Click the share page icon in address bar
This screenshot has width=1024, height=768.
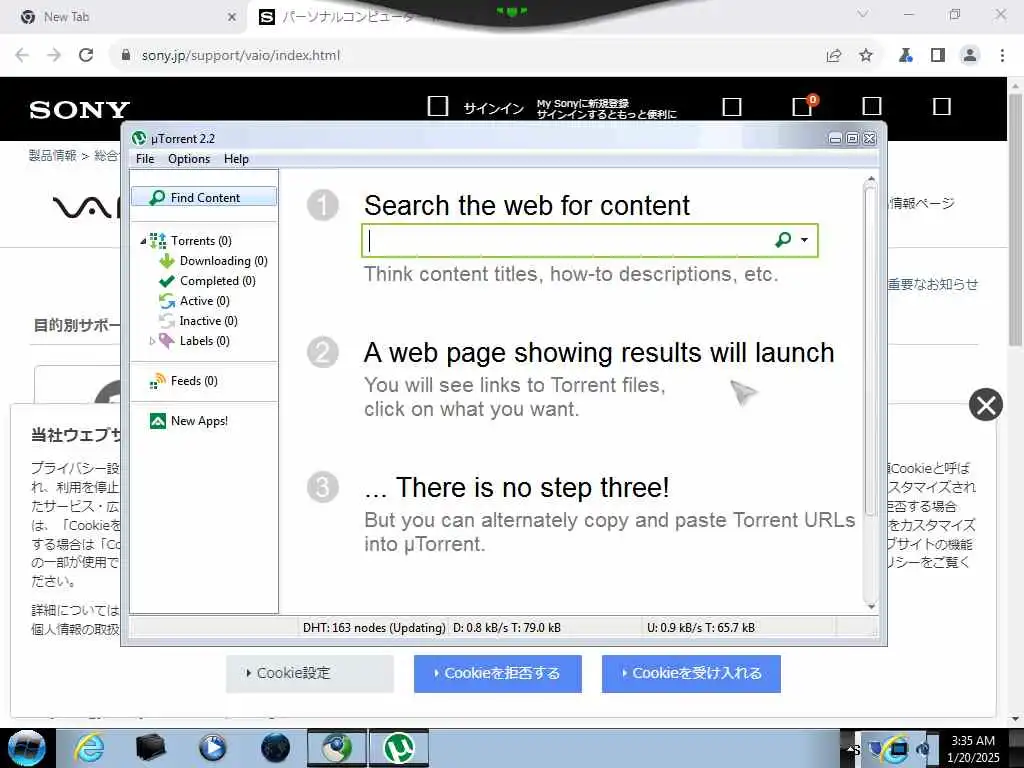833,56
